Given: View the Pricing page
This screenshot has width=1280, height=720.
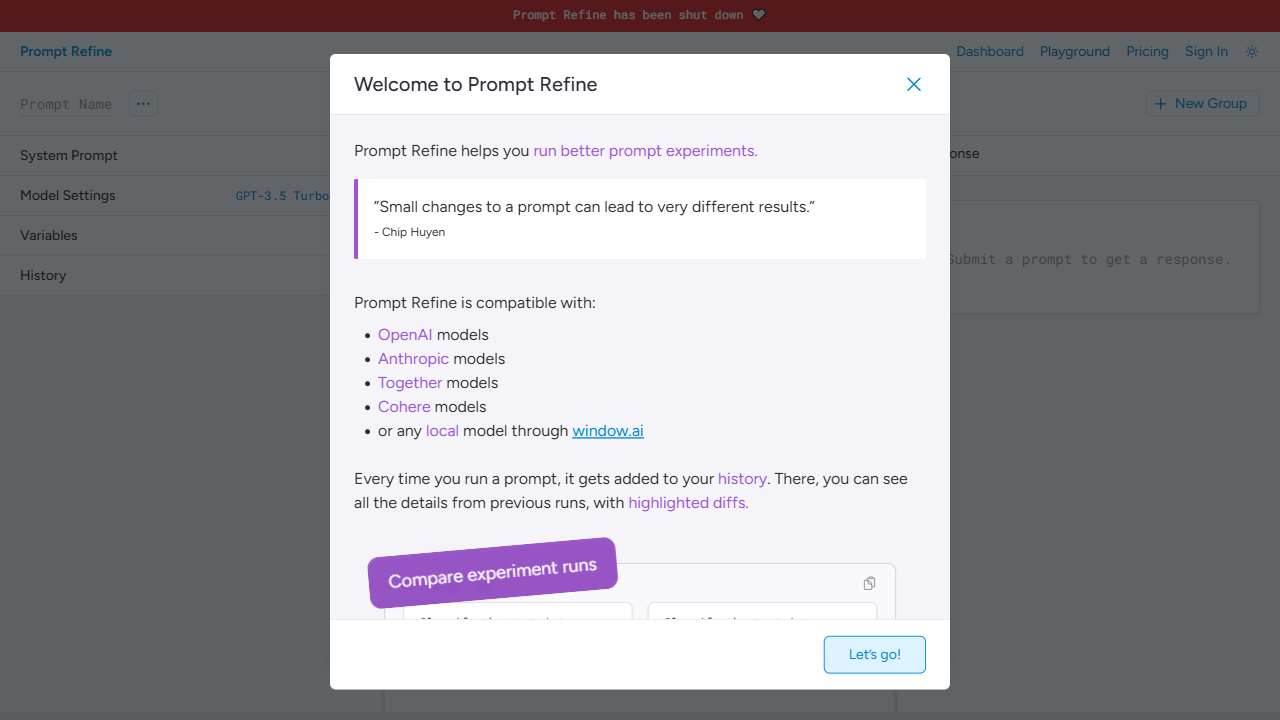Looking at the screenshot, I should (1147, 51).
